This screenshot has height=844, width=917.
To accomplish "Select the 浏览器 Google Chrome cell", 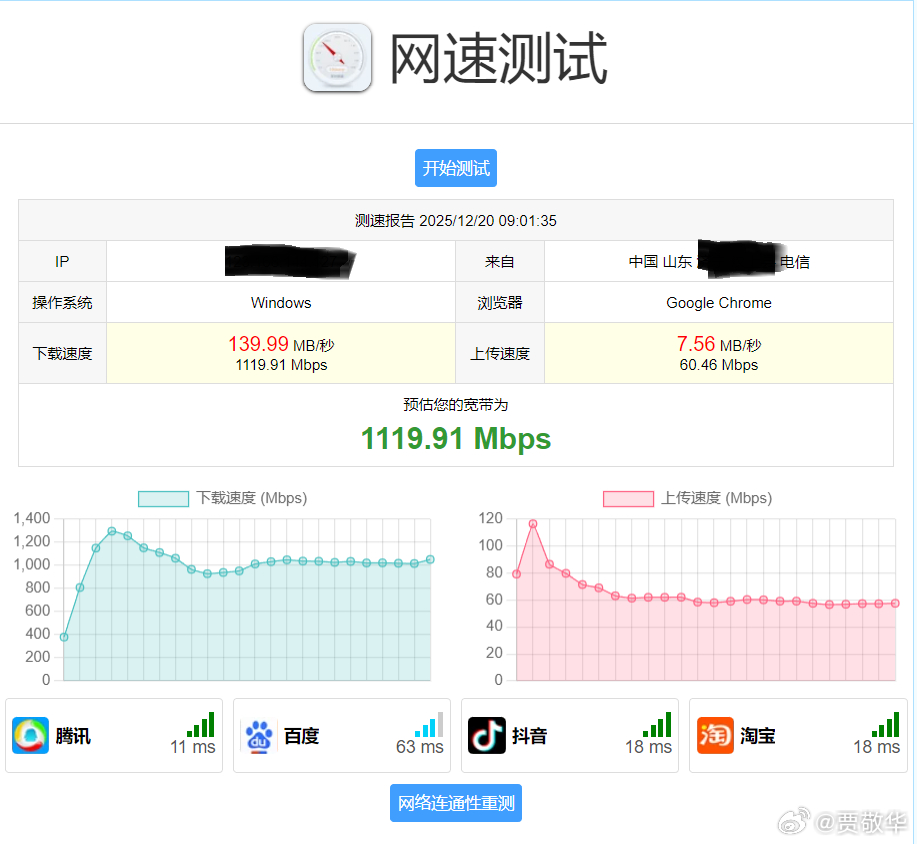I will (x=718, y=302).
